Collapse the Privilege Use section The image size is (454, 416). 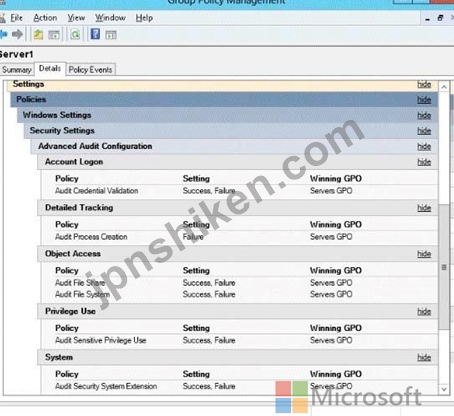tap(424, 312)
